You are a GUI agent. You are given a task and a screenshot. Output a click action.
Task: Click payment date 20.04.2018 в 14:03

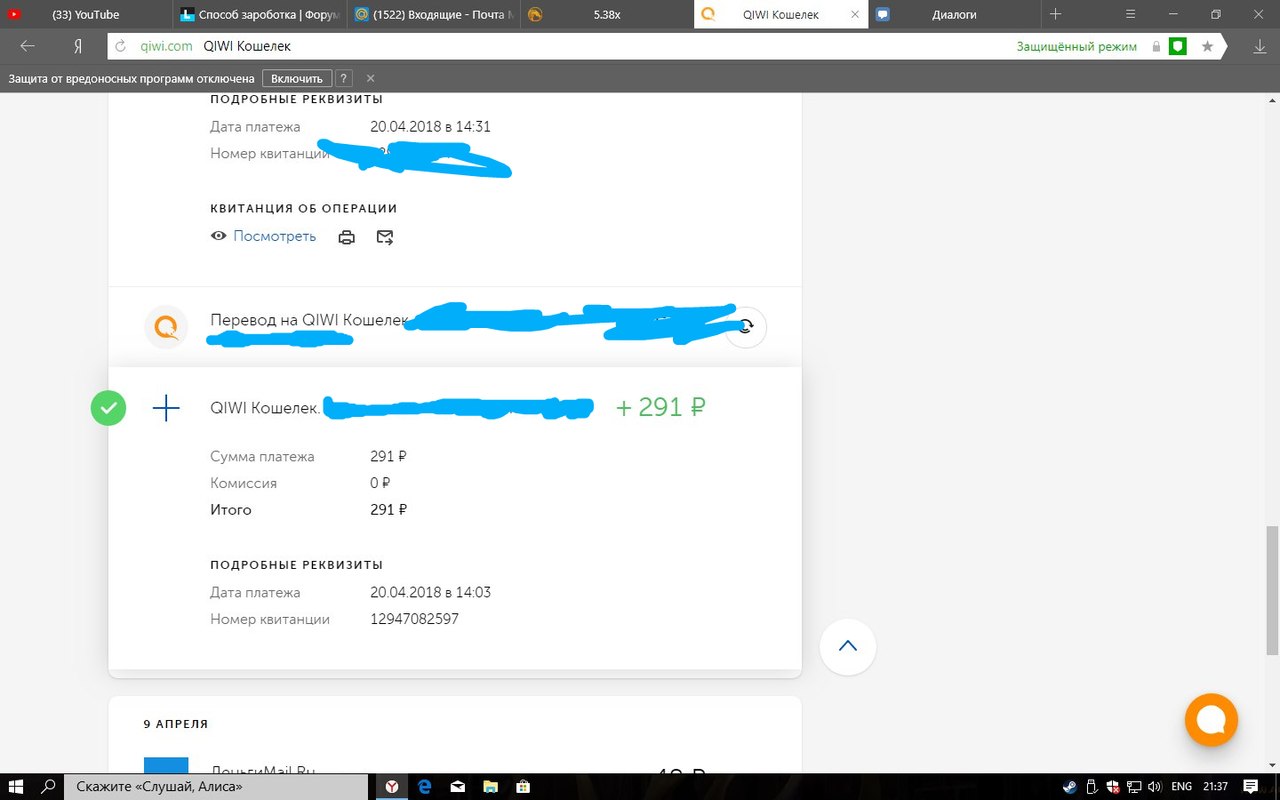pyautogui.click(x=430, y=592)
